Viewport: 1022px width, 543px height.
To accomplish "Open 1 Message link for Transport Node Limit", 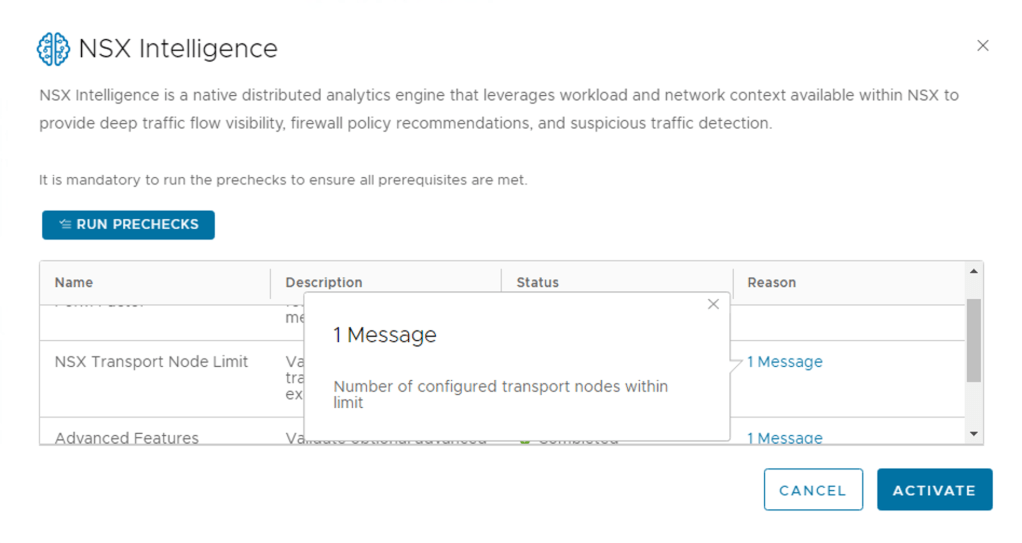I will (785, 362).
